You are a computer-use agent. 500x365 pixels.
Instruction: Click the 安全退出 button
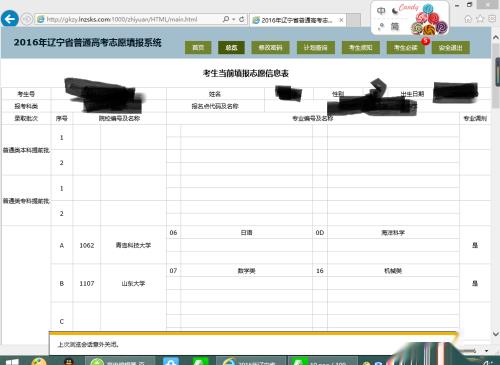click(x=451, y=48)
